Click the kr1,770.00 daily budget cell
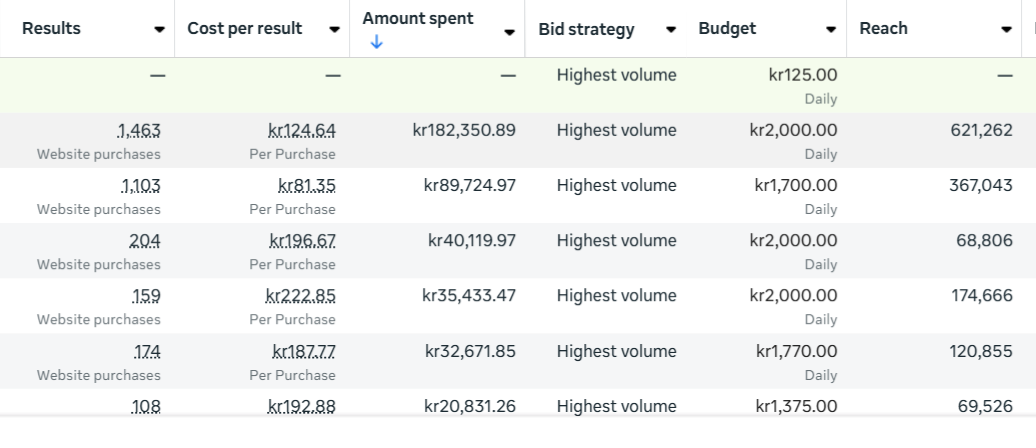 pyautogui.click(x=797, y=351)
